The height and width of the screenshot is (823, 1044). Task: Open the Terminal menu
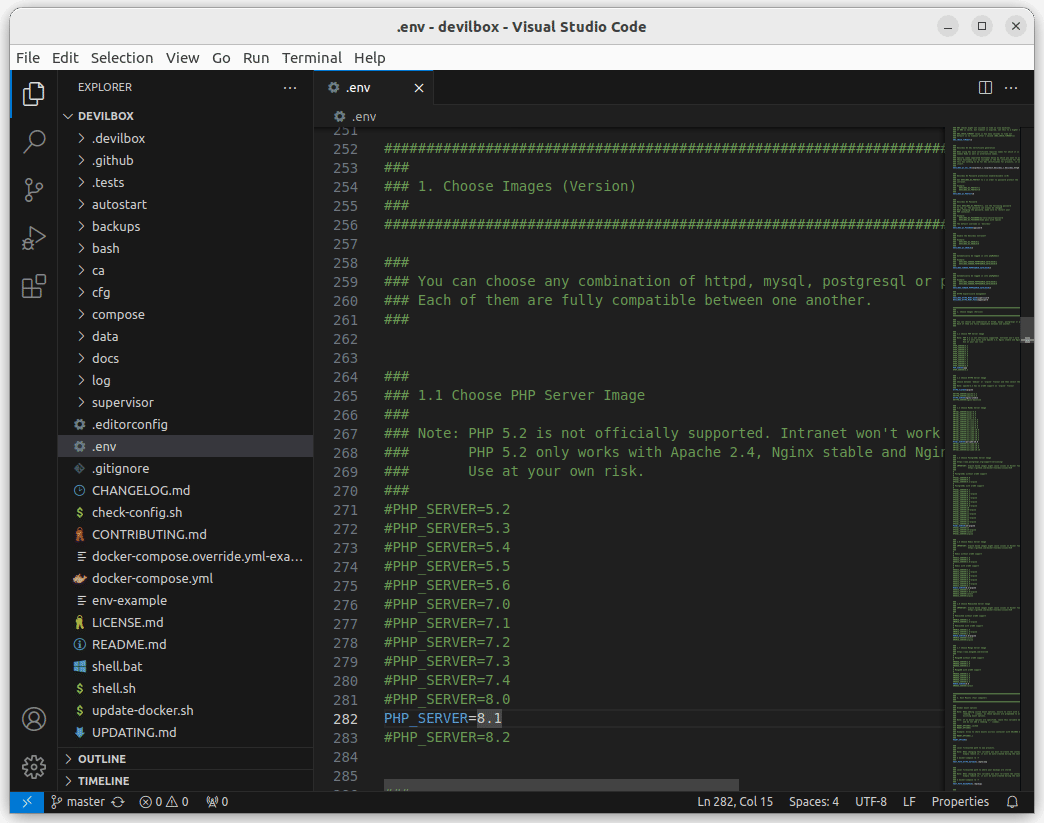click(311, 58)
